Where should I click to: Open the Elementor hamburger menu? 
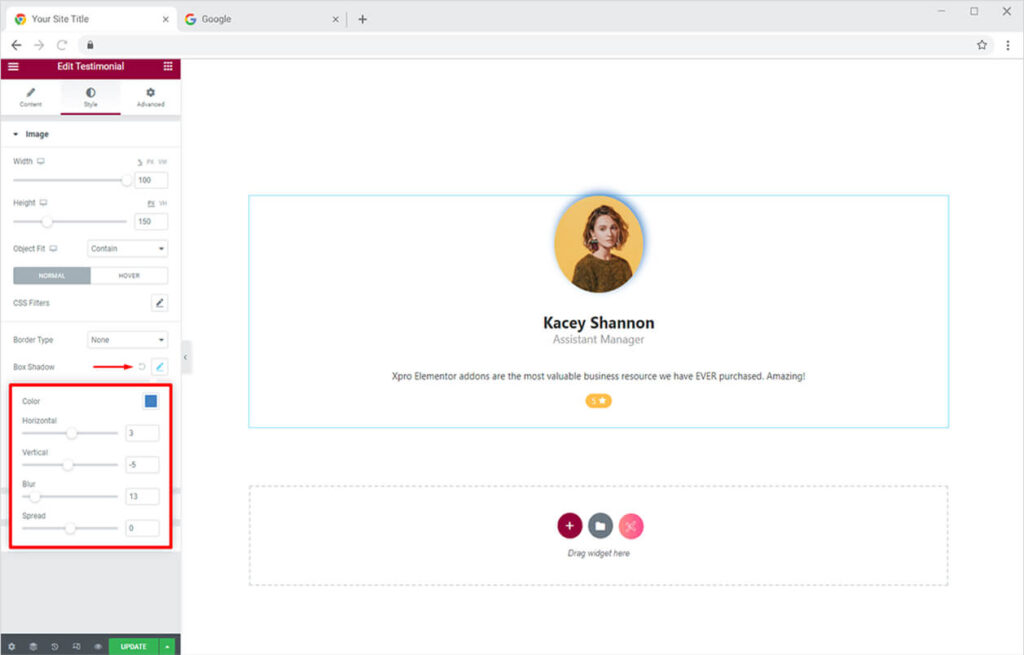(13, 66)
